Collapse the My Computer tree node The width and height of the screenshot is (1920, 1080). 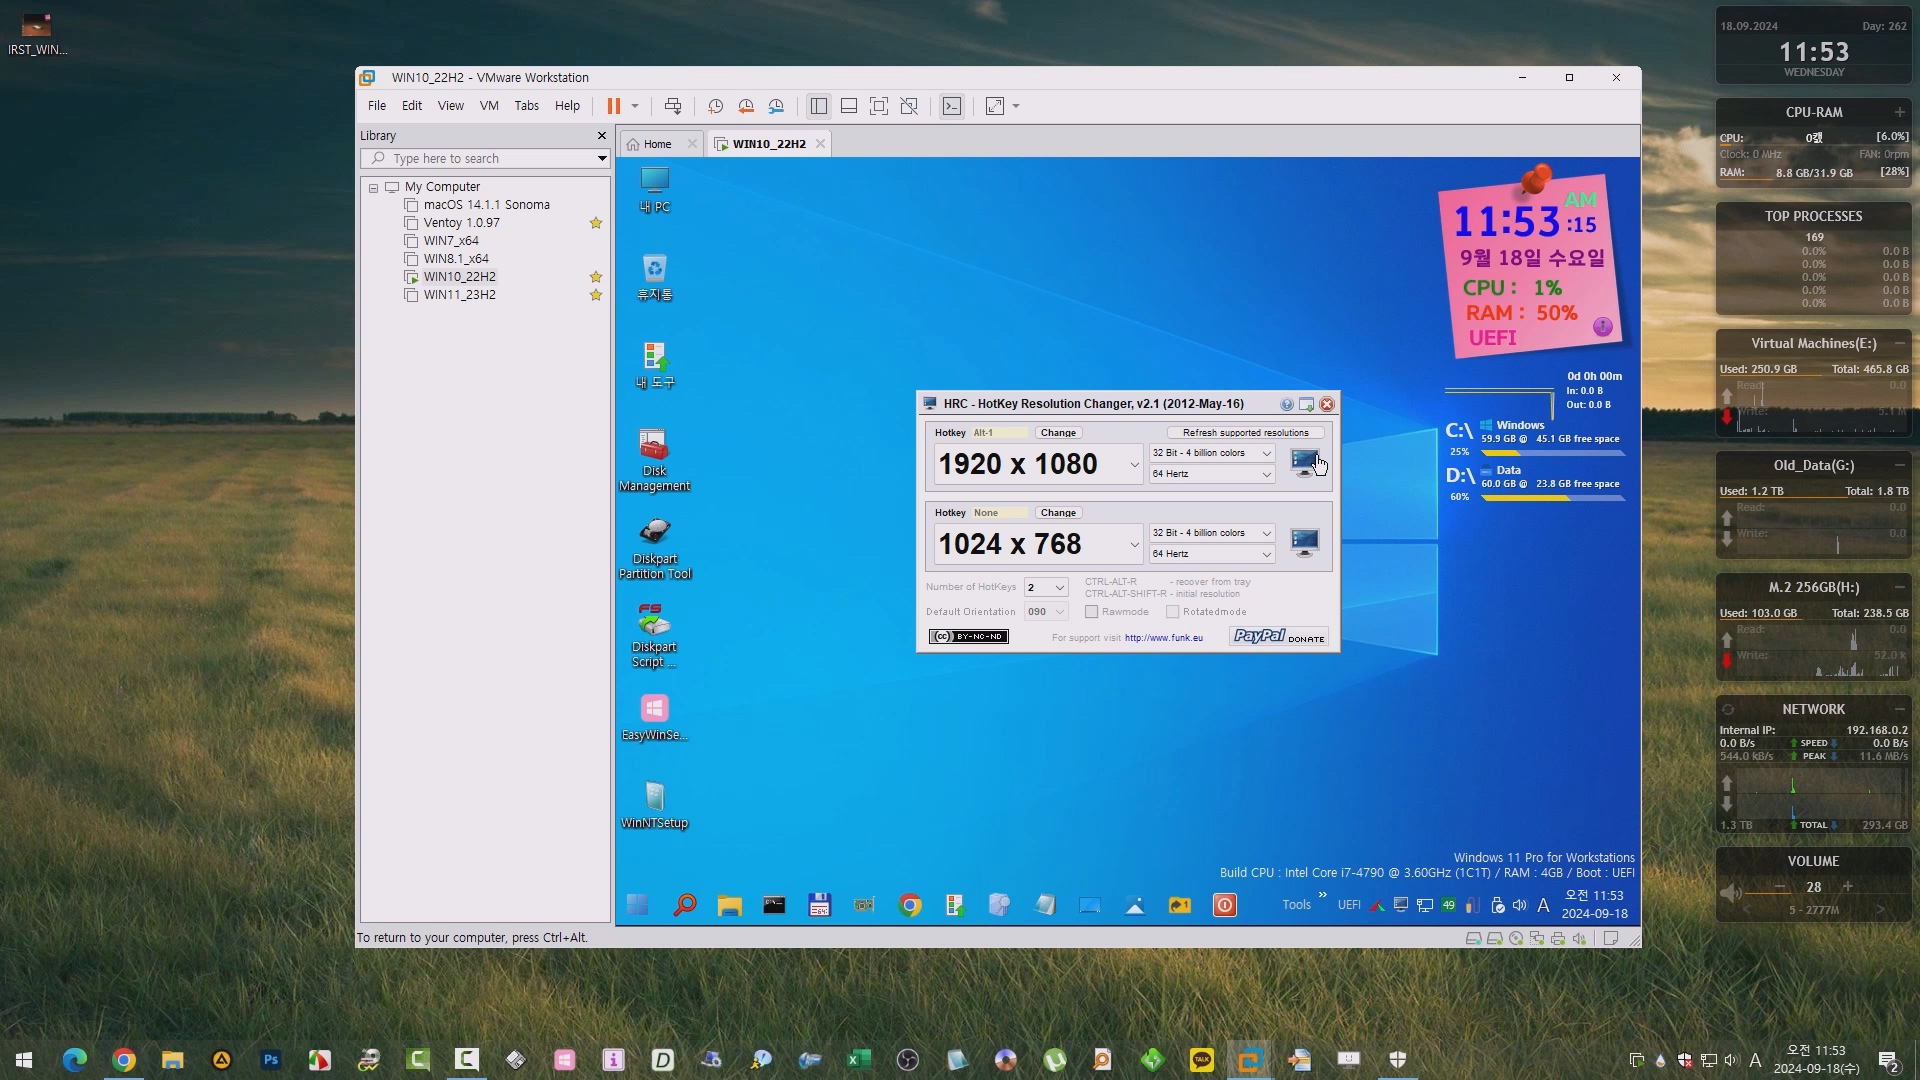[374, 188]
